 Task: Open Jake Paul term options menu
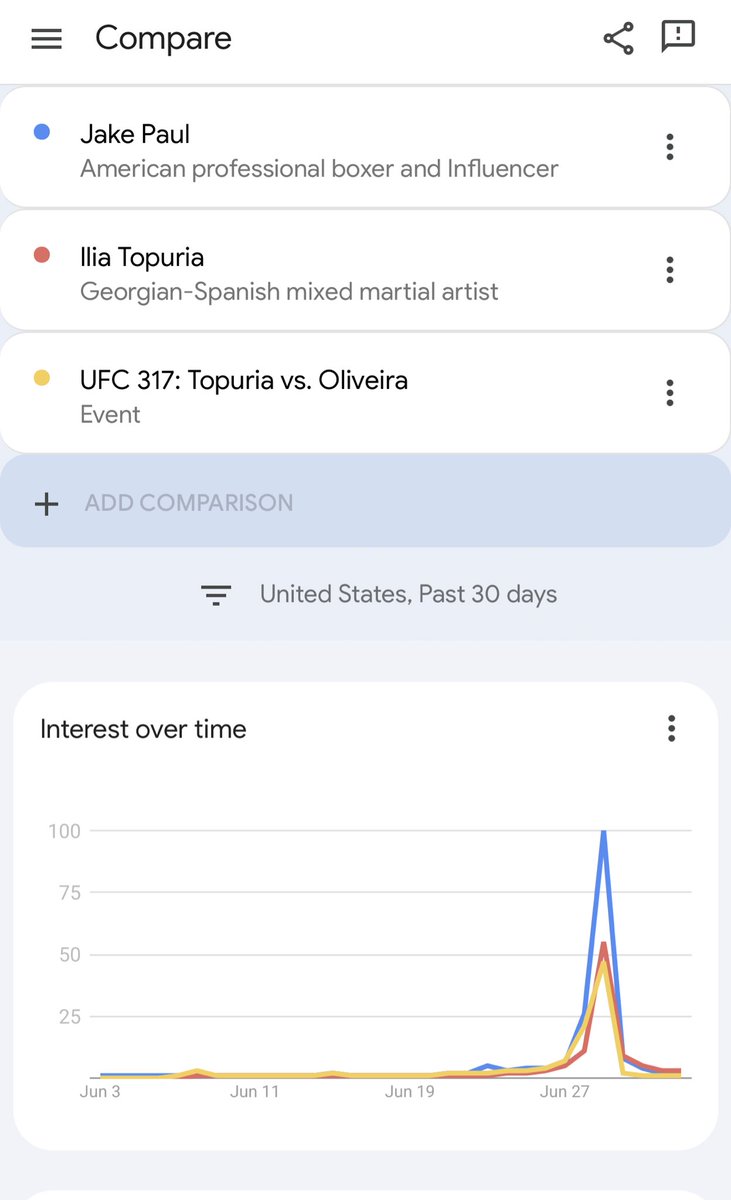click(x=670, y=147)
